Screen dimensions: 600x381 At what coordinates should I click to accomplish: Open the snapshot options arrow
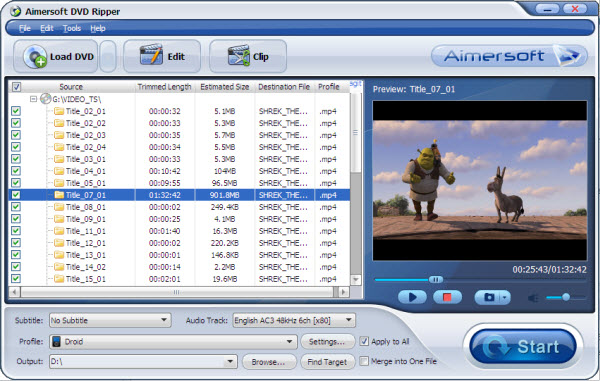pos(505,297)
